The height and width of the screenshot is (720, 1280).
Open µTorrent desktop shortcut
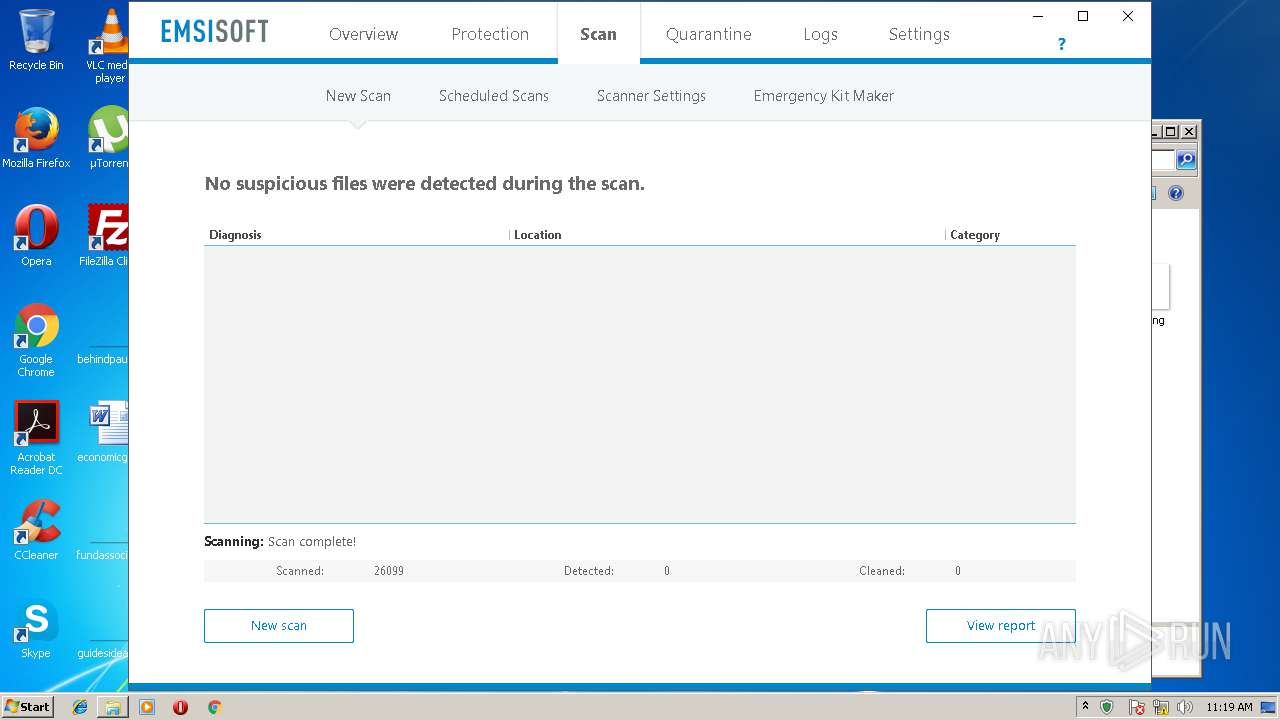point(108,138)
